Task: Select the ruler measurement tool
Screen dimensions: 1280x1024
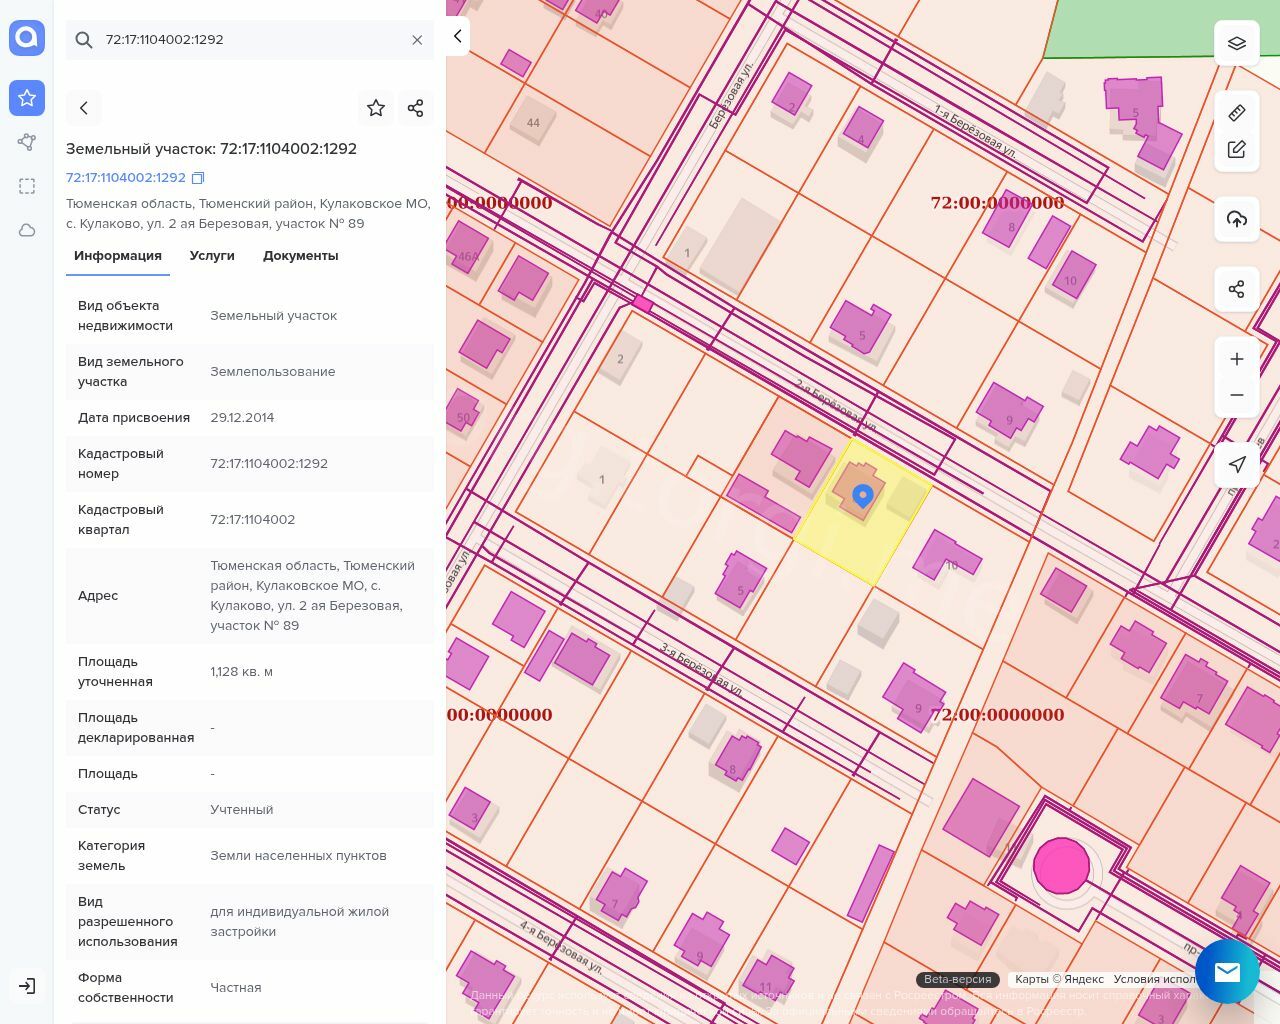Action: point(1236,112)
